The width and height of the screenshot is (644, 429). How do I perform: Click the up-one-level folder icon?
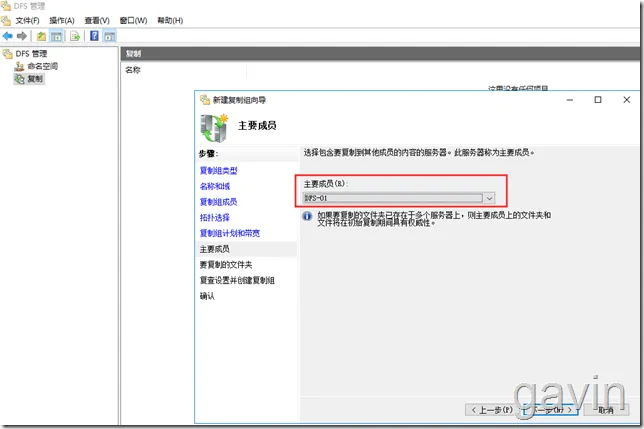click(41, 36)
